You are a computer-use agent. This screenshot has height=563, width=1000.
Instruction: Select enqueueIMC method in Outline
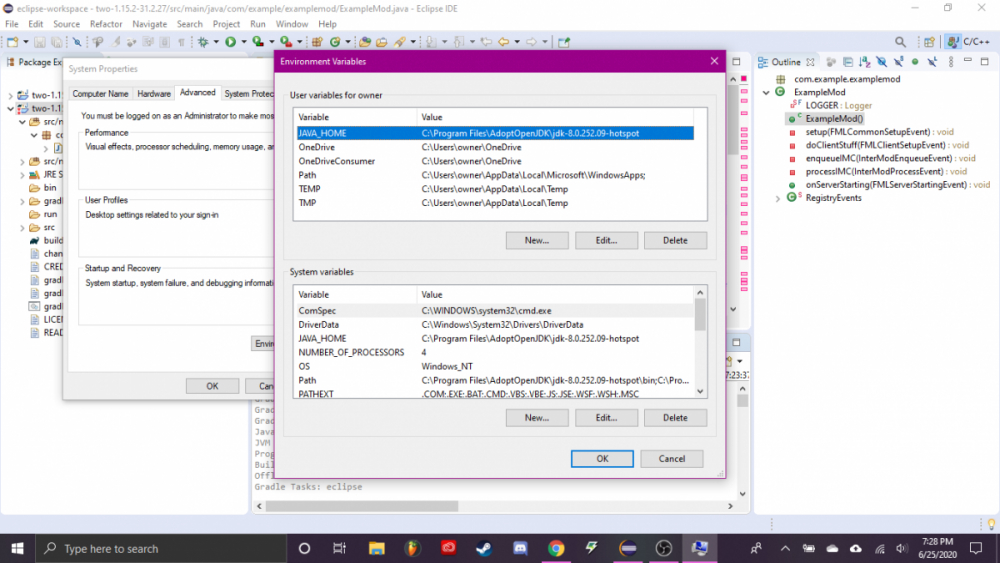click(890, 158)
